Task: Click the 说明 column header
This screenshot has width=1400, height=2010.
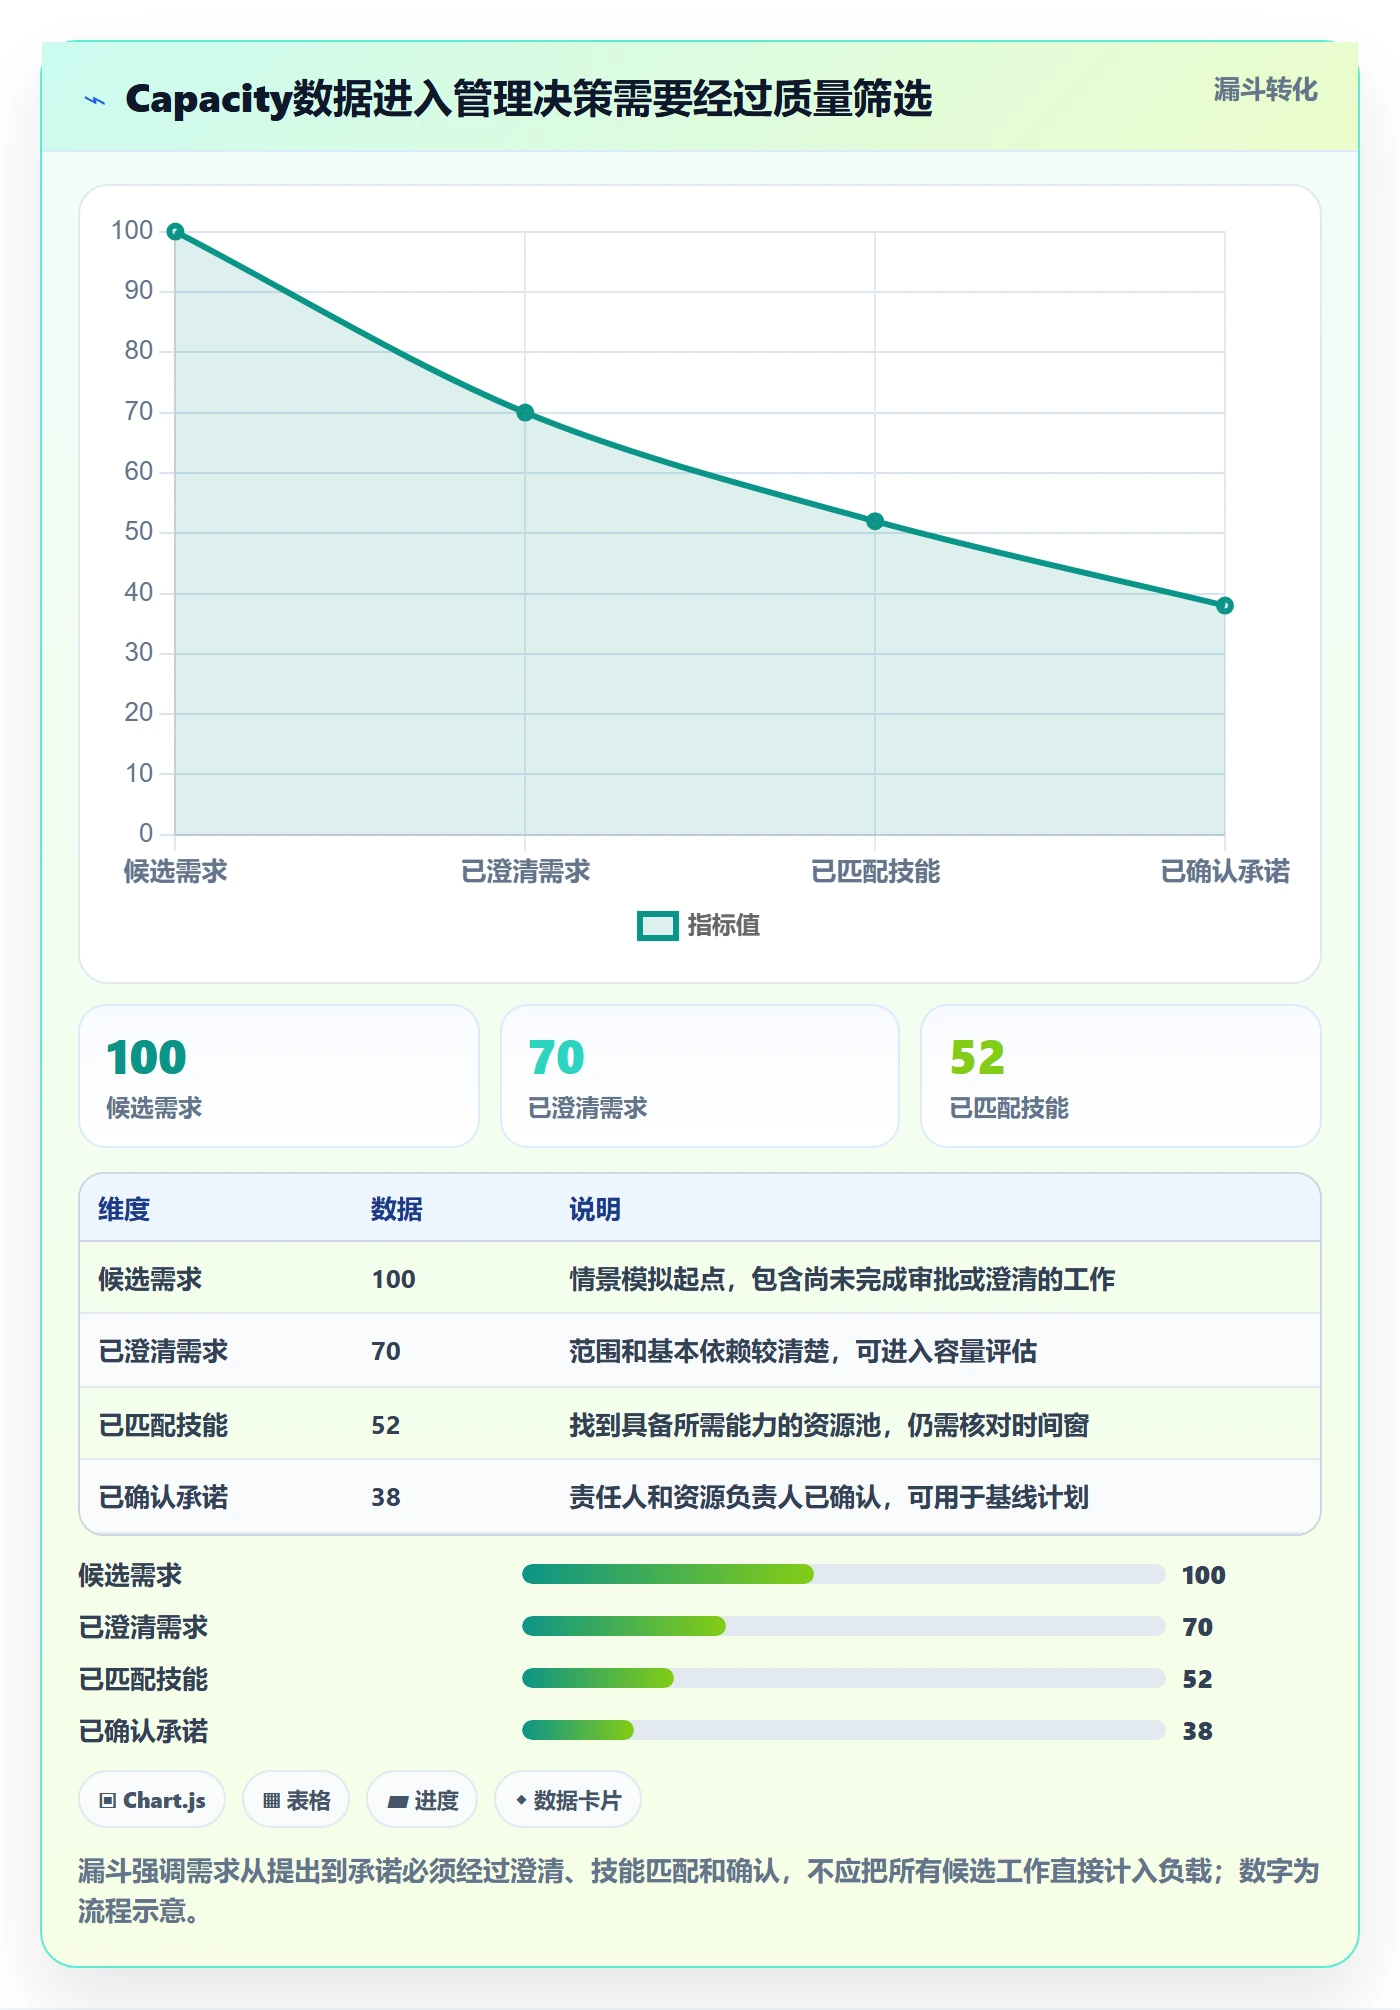Action: coord(595,1209)
